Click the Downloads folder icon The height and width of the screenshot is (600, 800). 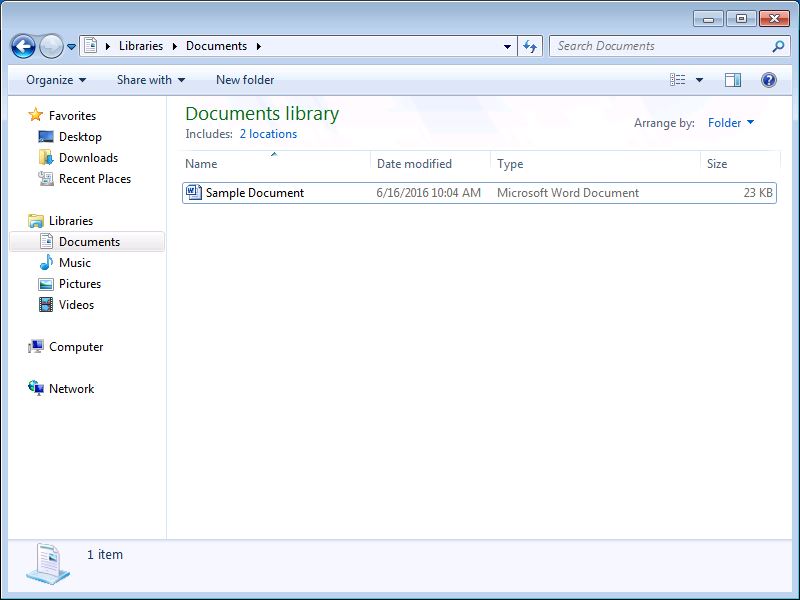tap(45, 157)
